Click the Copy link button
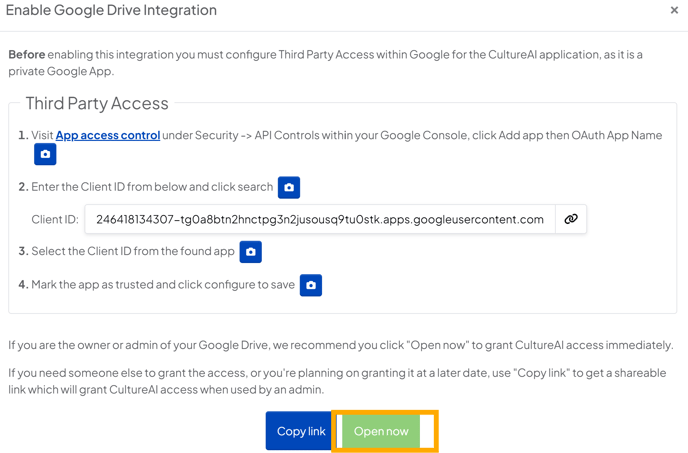688x453 pixels. [301, 431]
